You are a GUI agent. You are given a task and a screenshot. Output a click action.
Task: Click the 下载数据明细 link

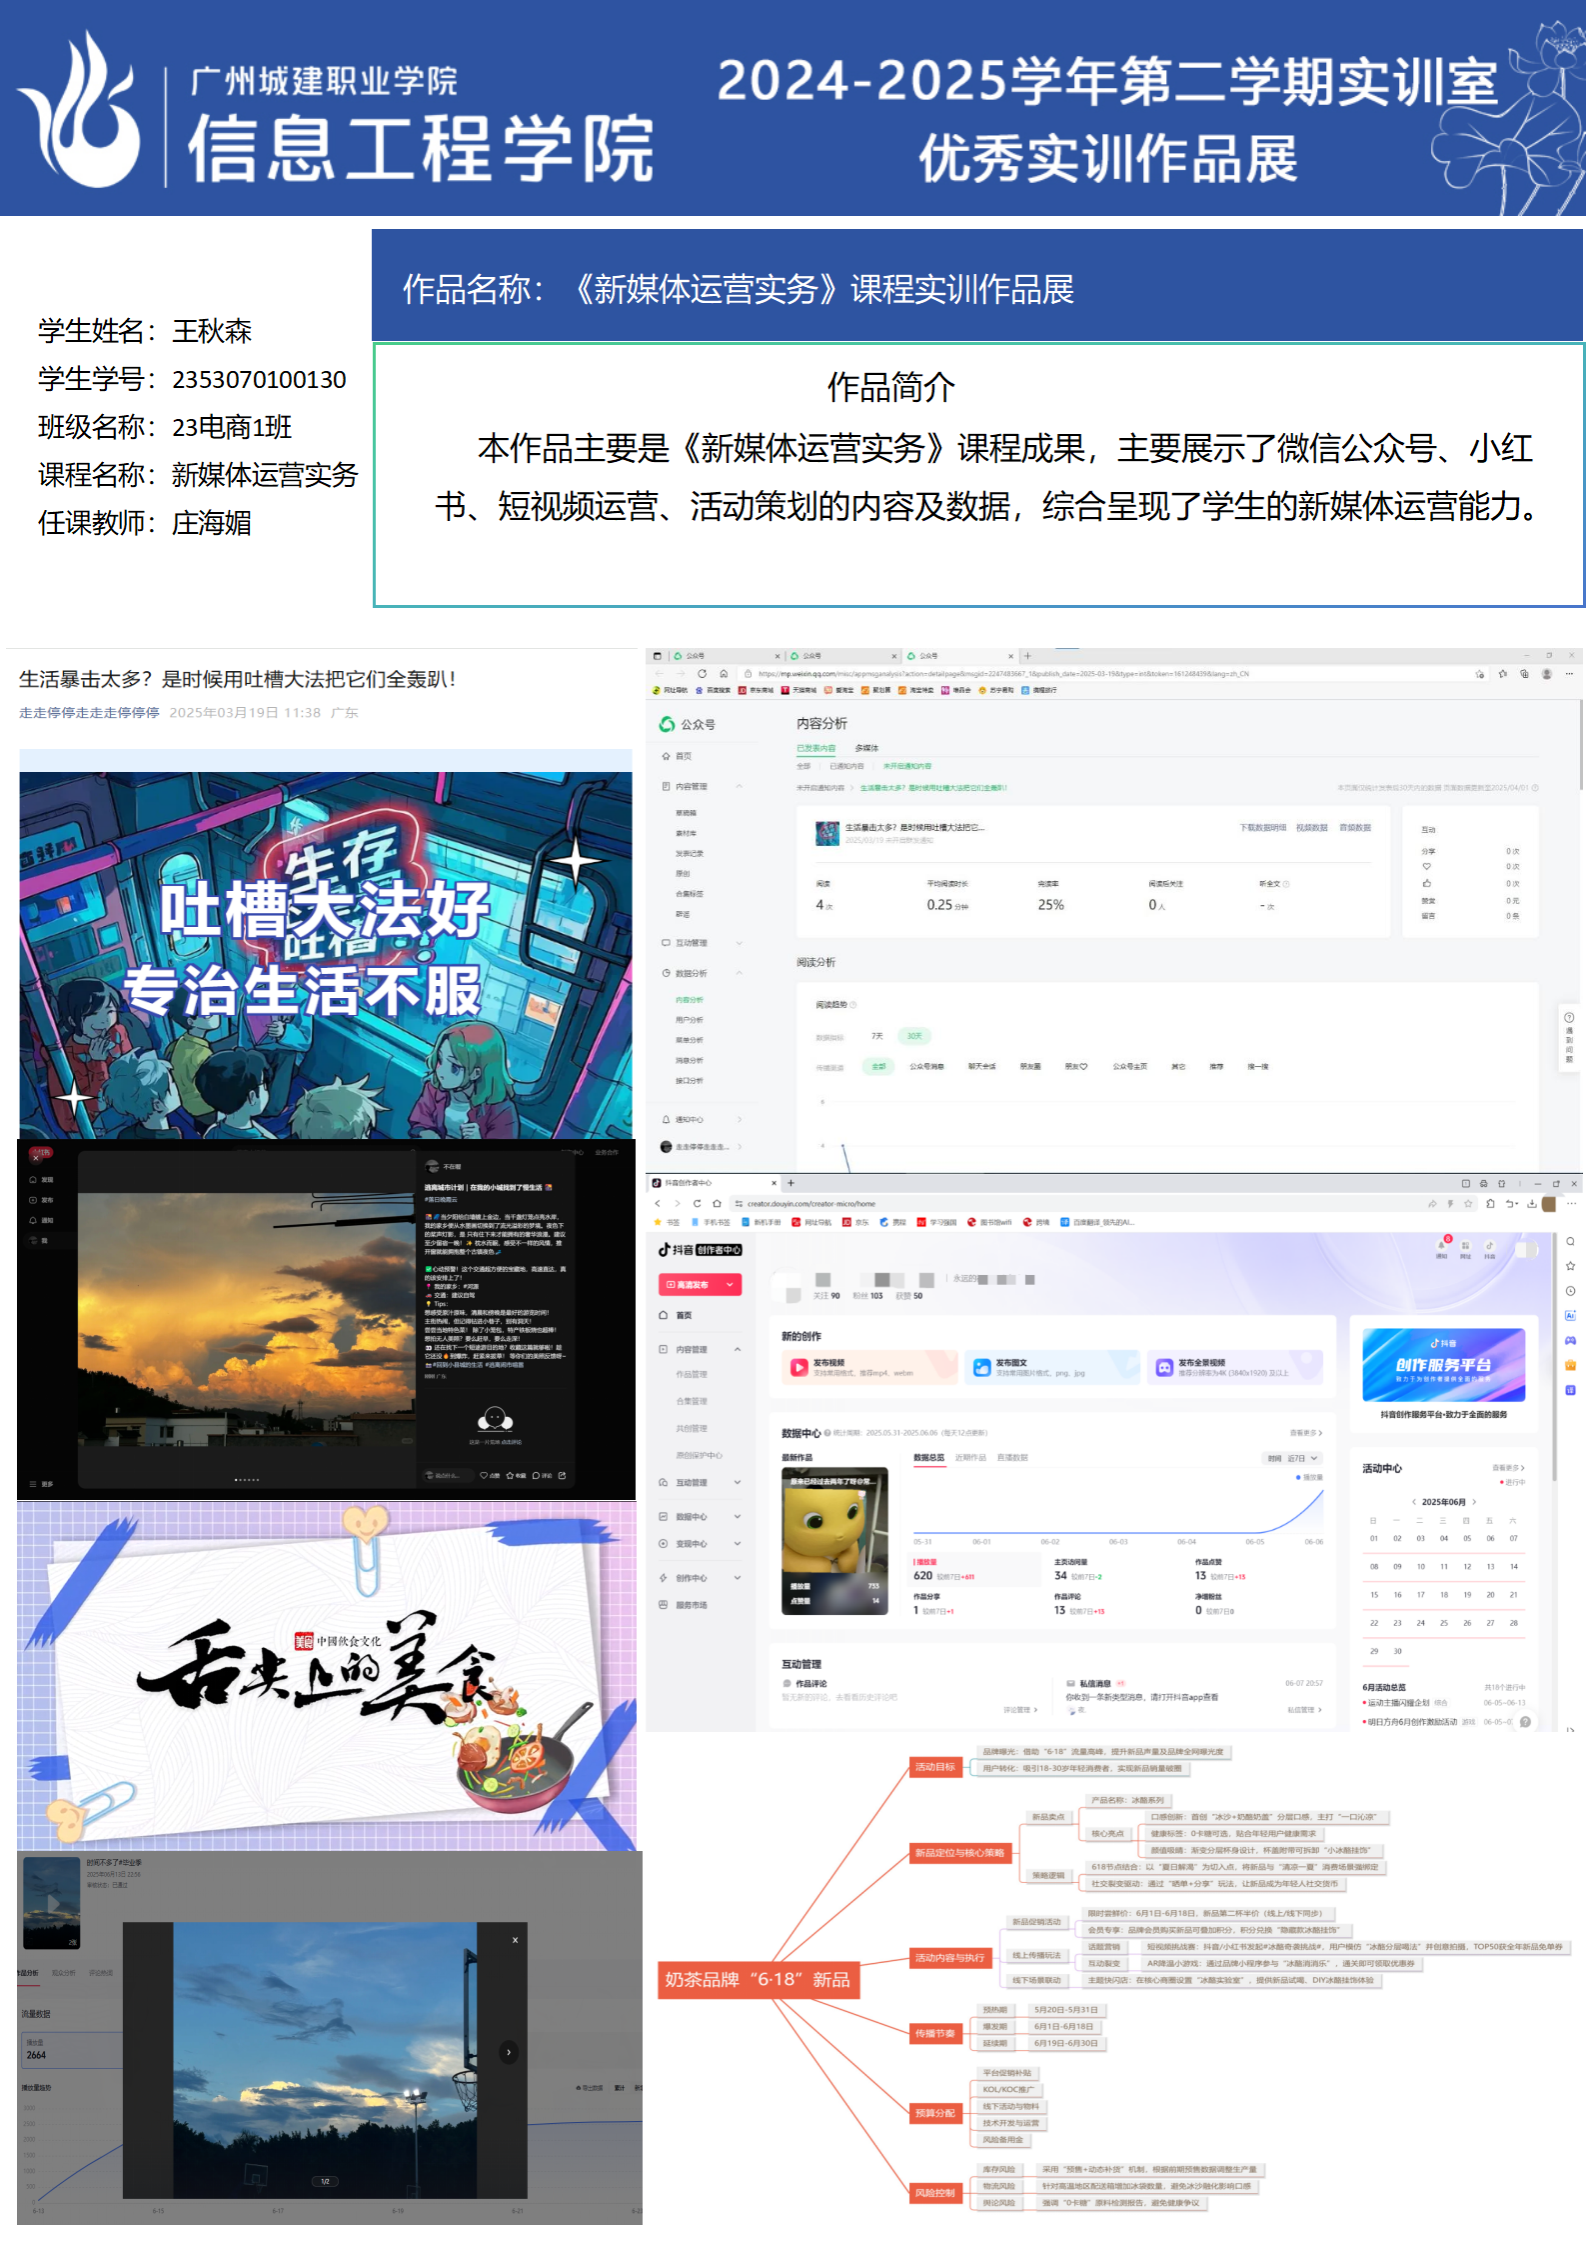pos(1262,828)
